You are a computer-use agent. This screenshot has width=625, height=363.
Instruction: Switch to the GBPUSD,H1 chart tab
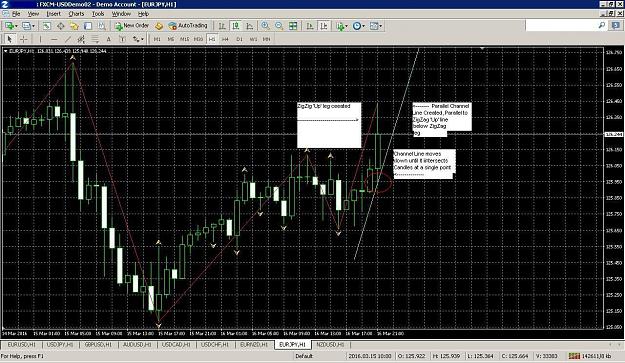(x=98, y=345)
